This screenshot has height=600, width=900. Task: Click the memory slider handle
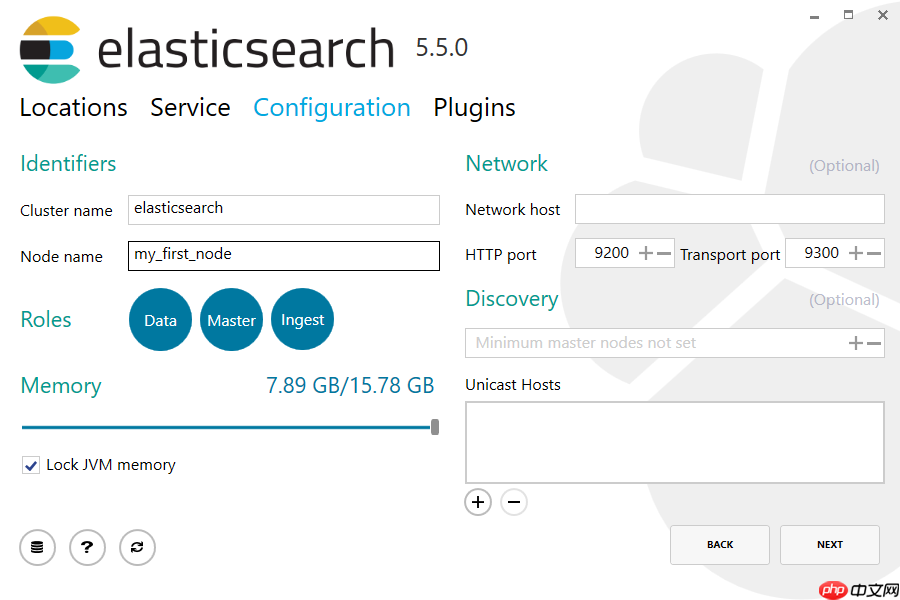pos(435,427)
